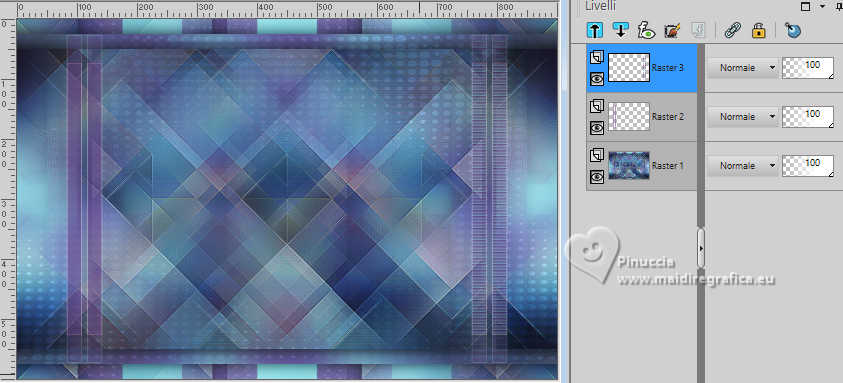
Task: Hide the Raster 2 layer
Action: 597,127
